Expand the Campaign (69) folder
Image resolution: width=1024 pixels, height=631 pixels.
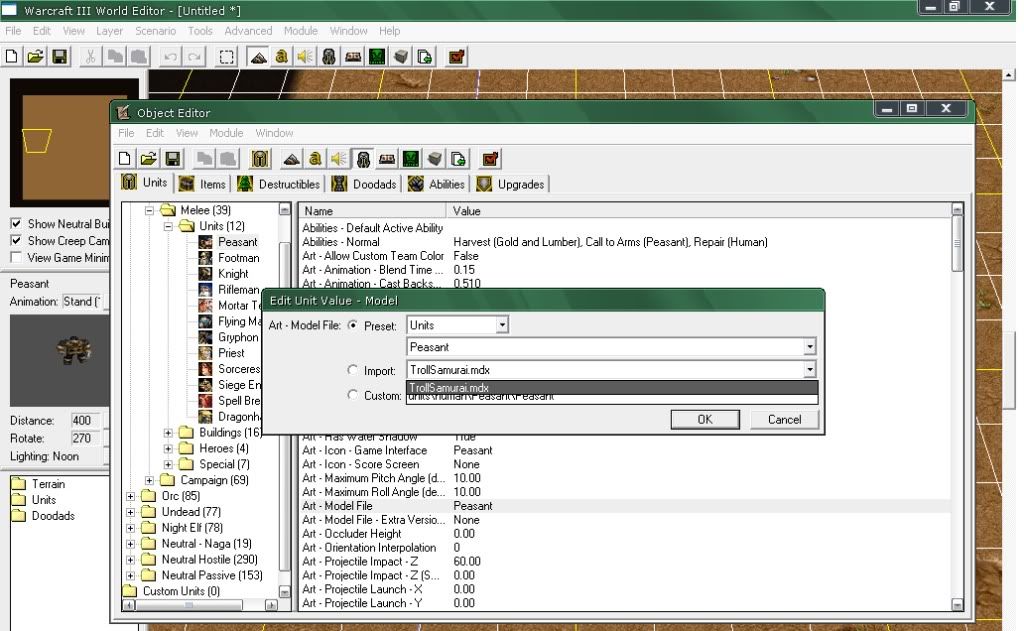coord(149,480)
